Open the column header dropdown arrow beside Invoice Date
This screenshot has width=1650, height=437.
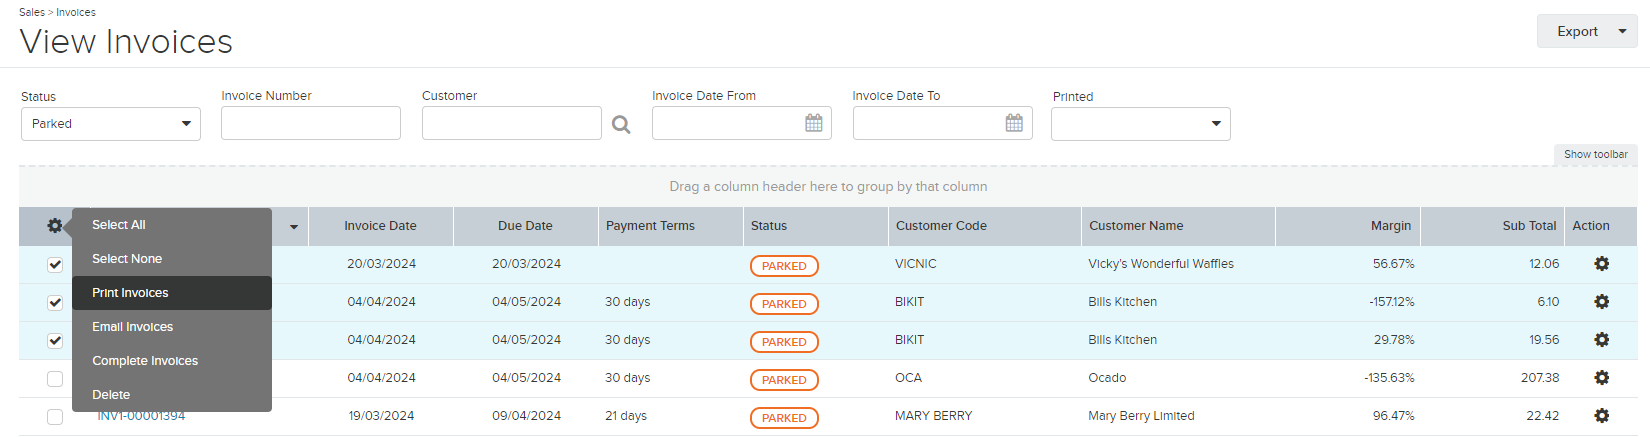point(294,227)
